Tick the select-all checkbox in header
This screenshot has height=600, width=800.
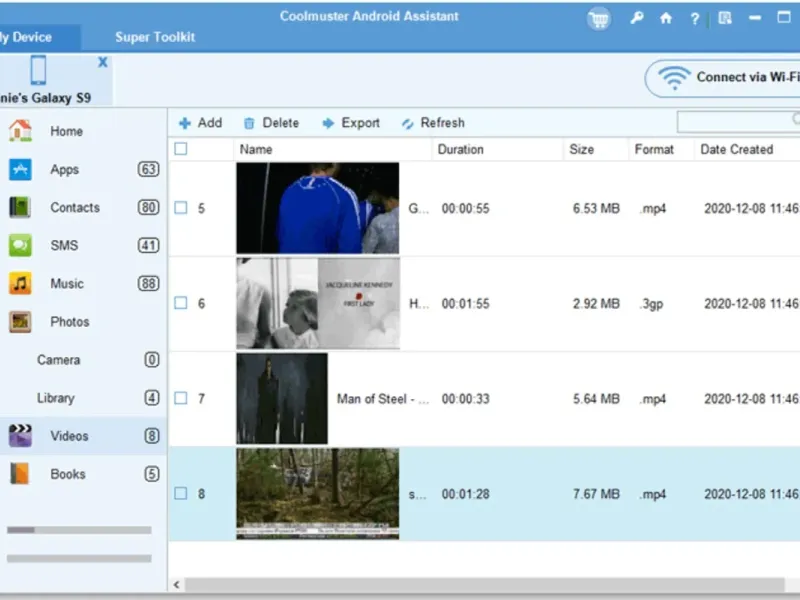181,149
